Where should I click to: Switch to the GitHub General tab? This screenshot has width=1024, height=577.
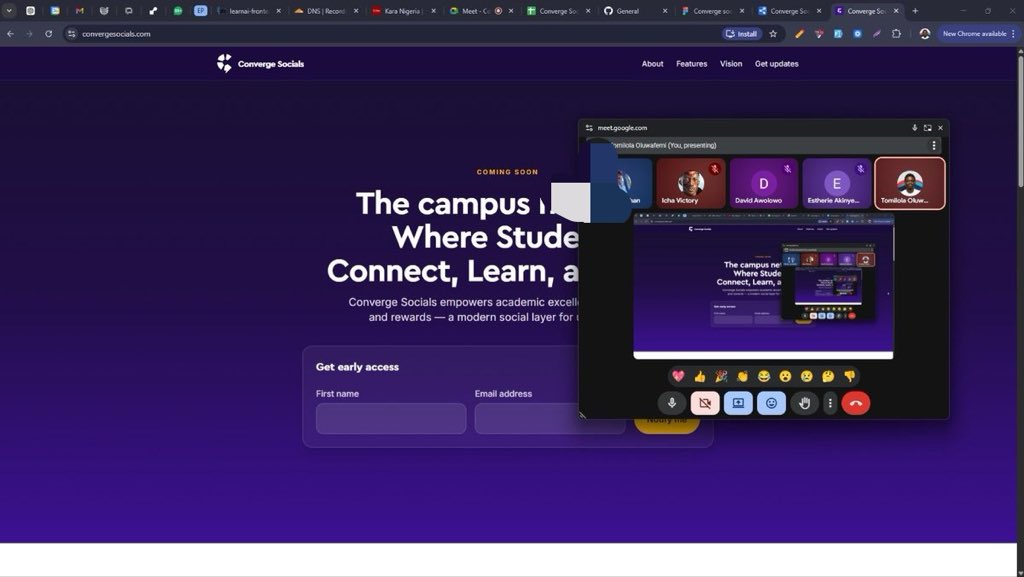(x=635, y=11)
